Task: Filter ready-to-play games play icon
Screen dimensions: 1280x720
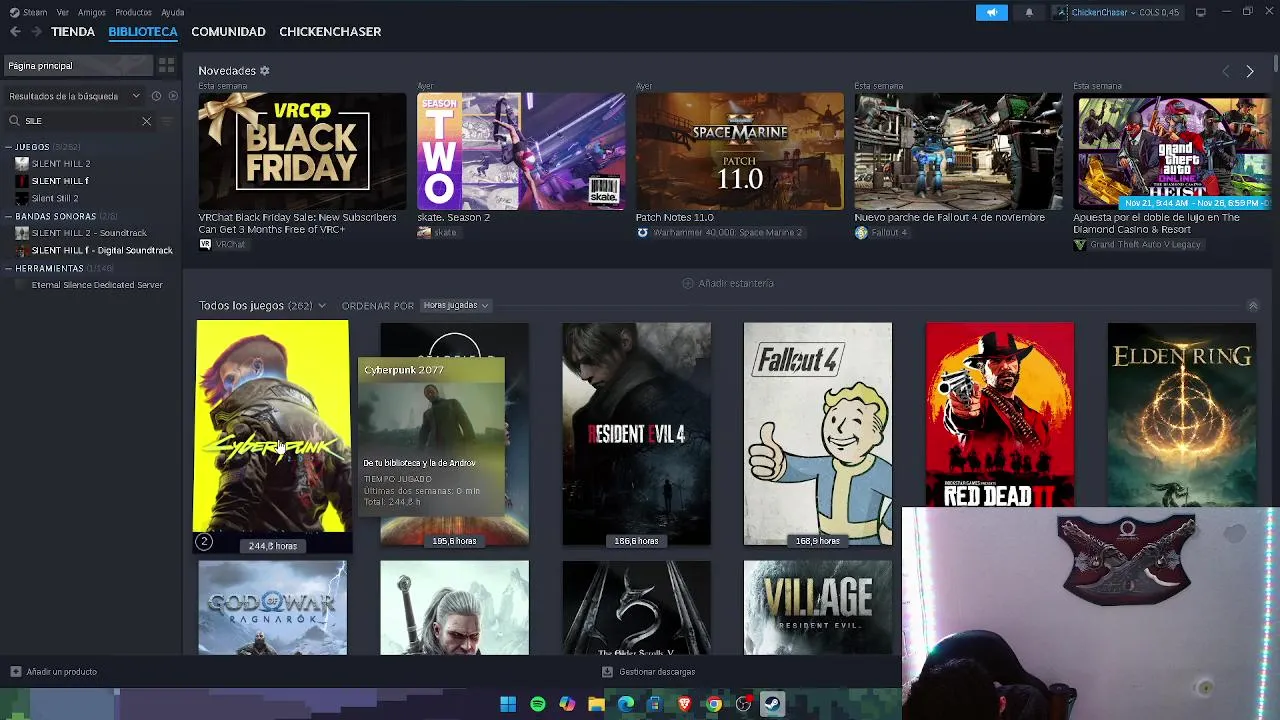Action: (x=173, y=96)
